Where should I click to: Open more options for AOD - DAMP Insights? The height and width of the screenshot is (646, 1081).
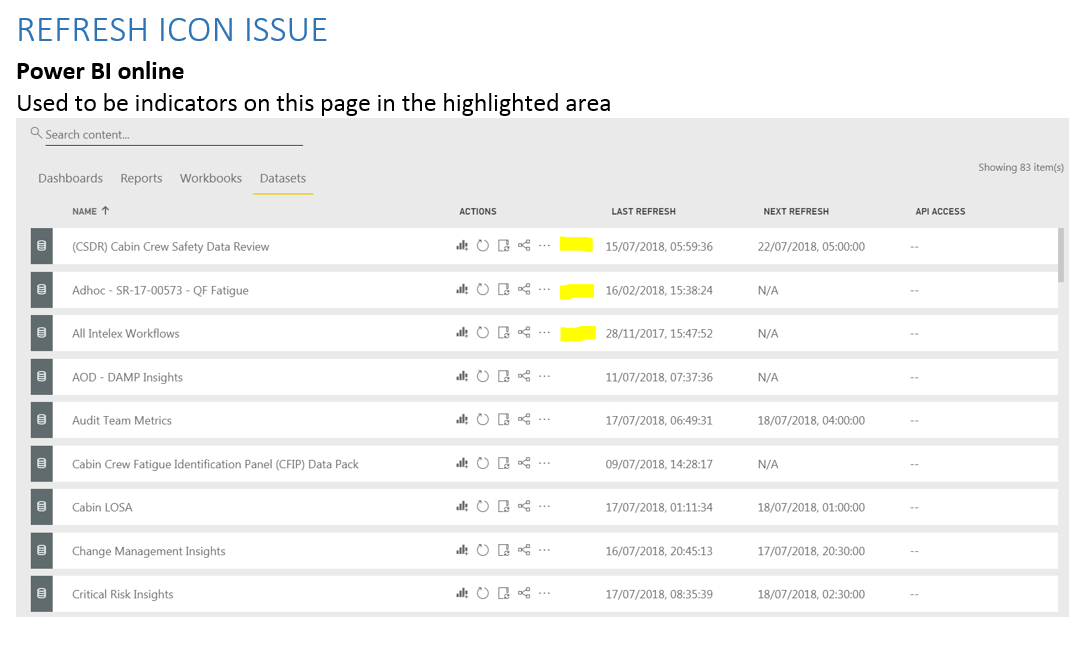(545, 376)
